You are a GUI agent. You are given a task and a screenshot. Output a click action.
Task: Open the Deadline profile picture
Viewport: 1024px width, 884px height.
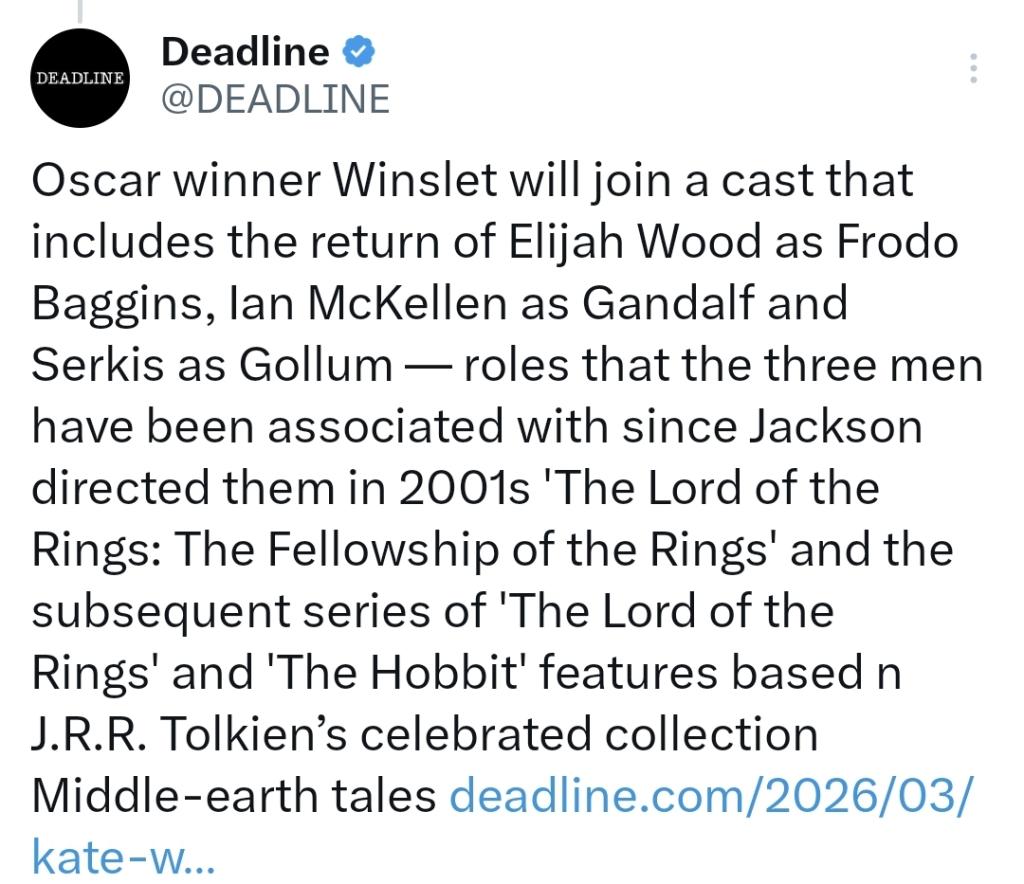click(x=78, y=78)
